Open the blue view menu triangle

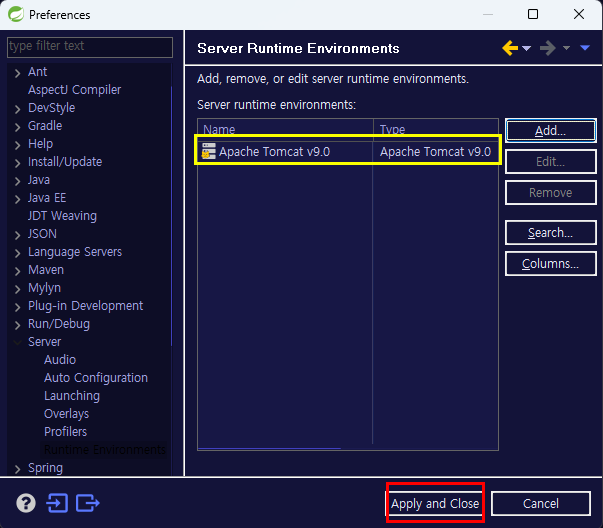pyautogui.click(x=585, y=48)
